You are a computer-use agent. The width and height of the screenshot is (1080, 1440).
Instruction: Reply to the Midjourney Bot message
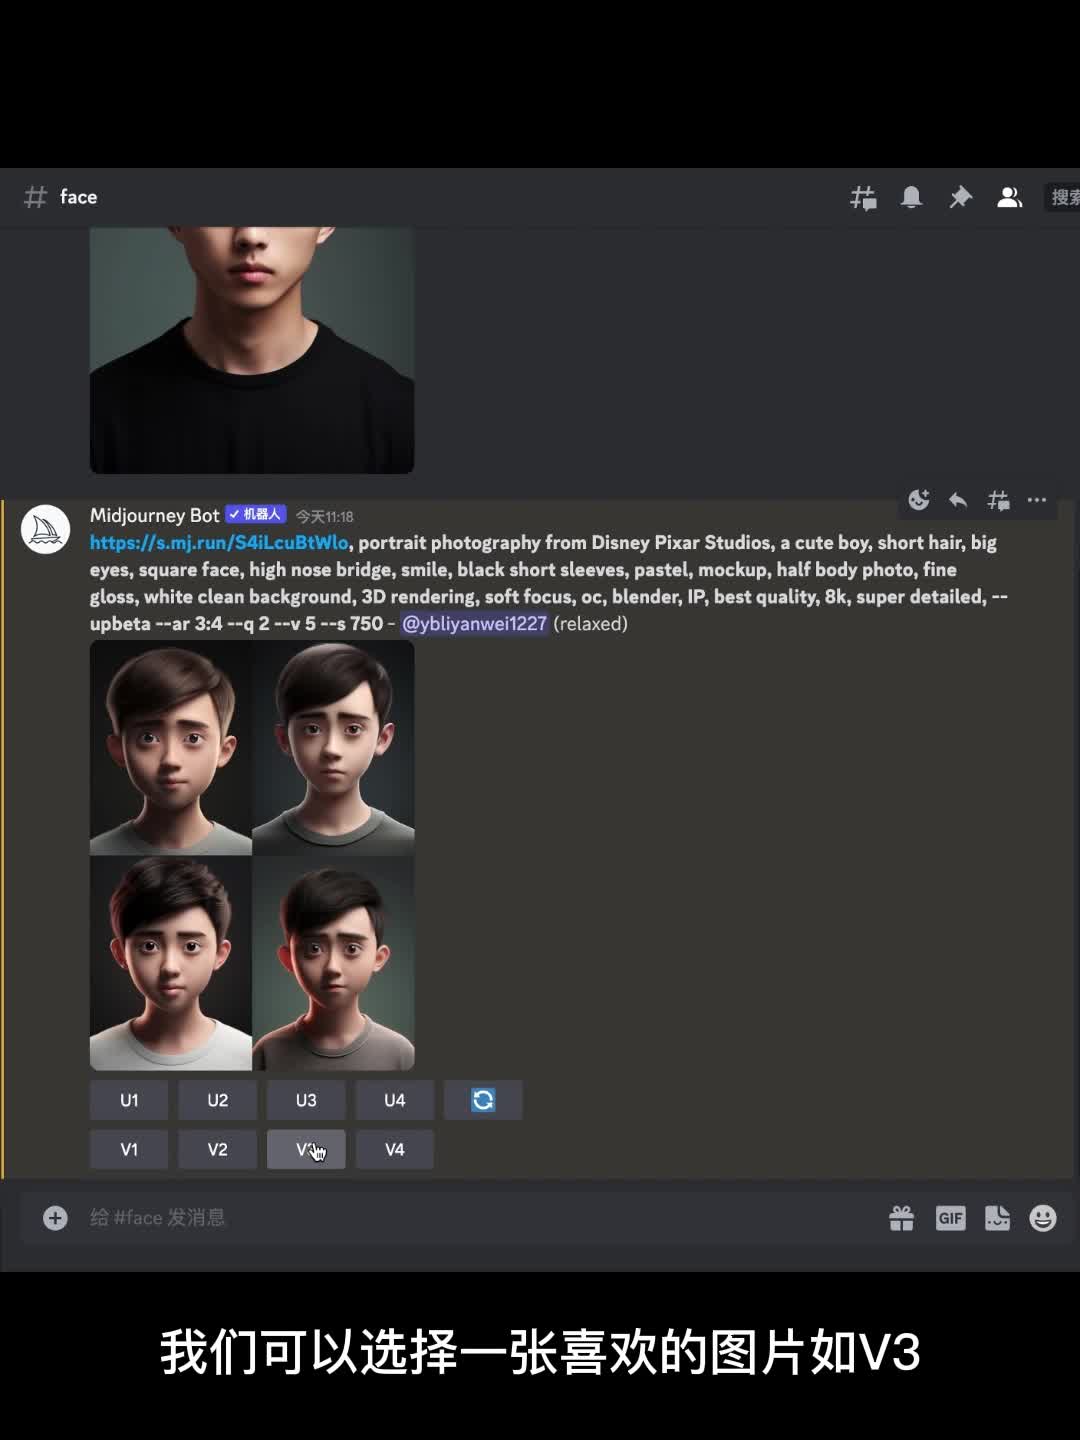click(958, 500)
